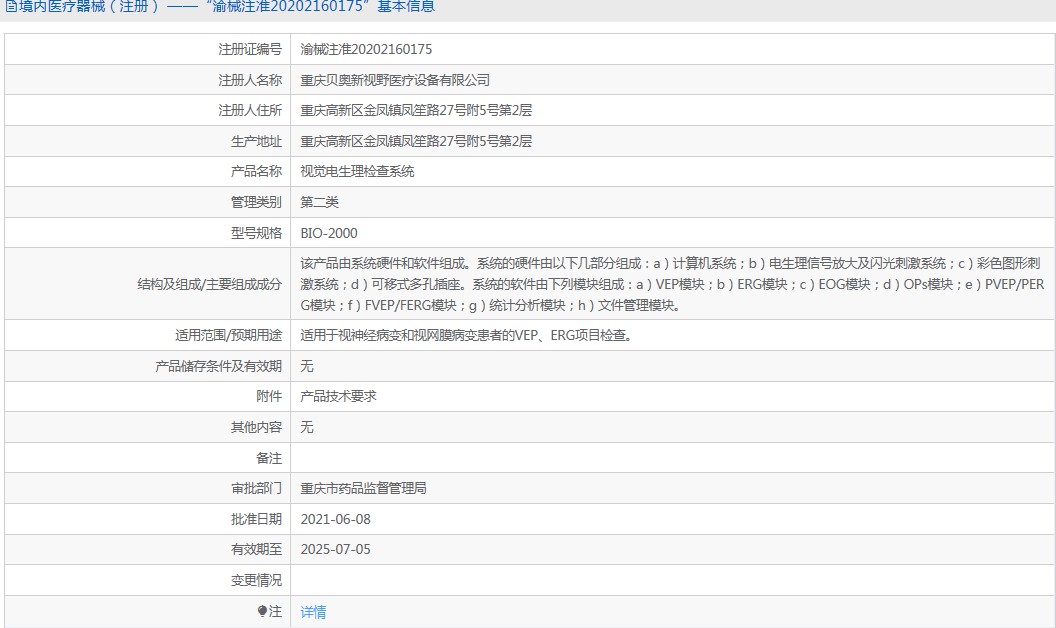Click the 注册人名称 label

[x=250, y=80]
